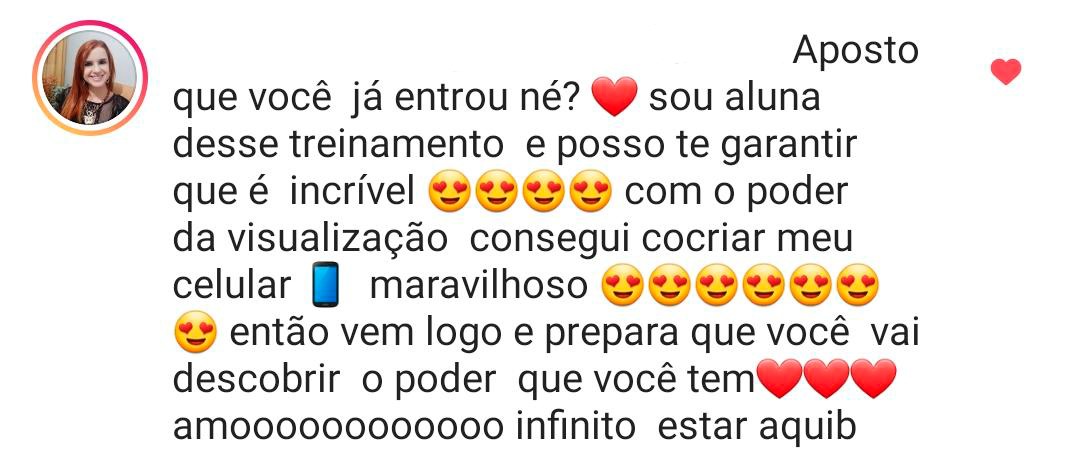Click the word "aquib" ending the comment
The height and width of the screenshot is (465, 1080).
pyautogui.click(x=807, y=427)
